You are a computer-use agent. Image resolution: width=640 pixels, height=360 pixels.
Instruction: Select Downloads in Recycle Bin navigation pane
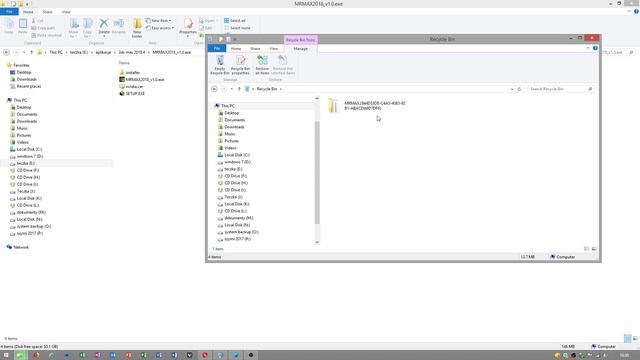(234, 127)
